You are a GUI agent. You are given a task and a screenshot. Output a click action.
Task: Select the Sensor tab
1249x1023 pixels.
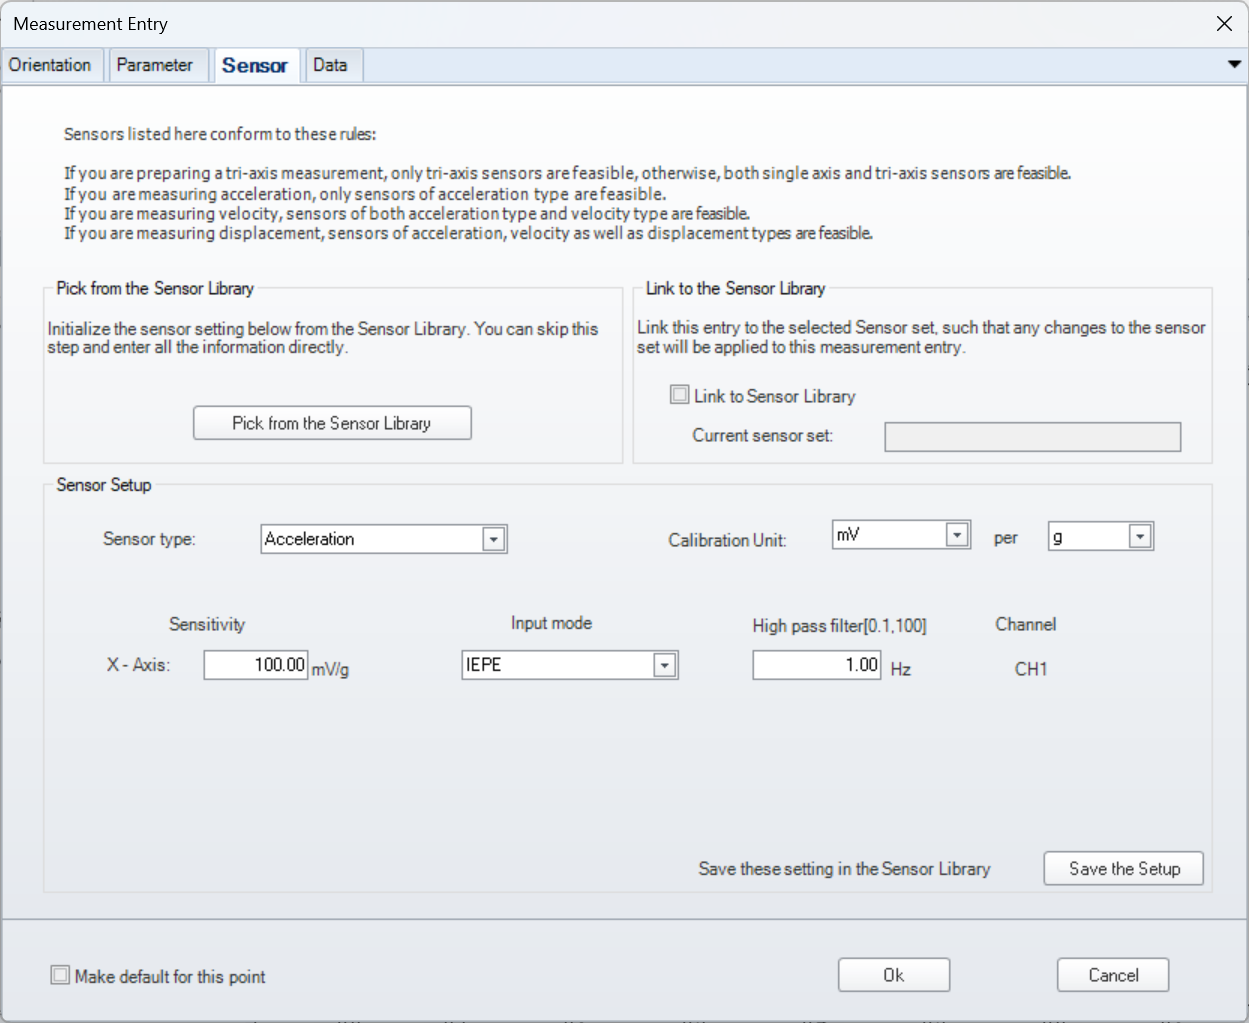255,65
